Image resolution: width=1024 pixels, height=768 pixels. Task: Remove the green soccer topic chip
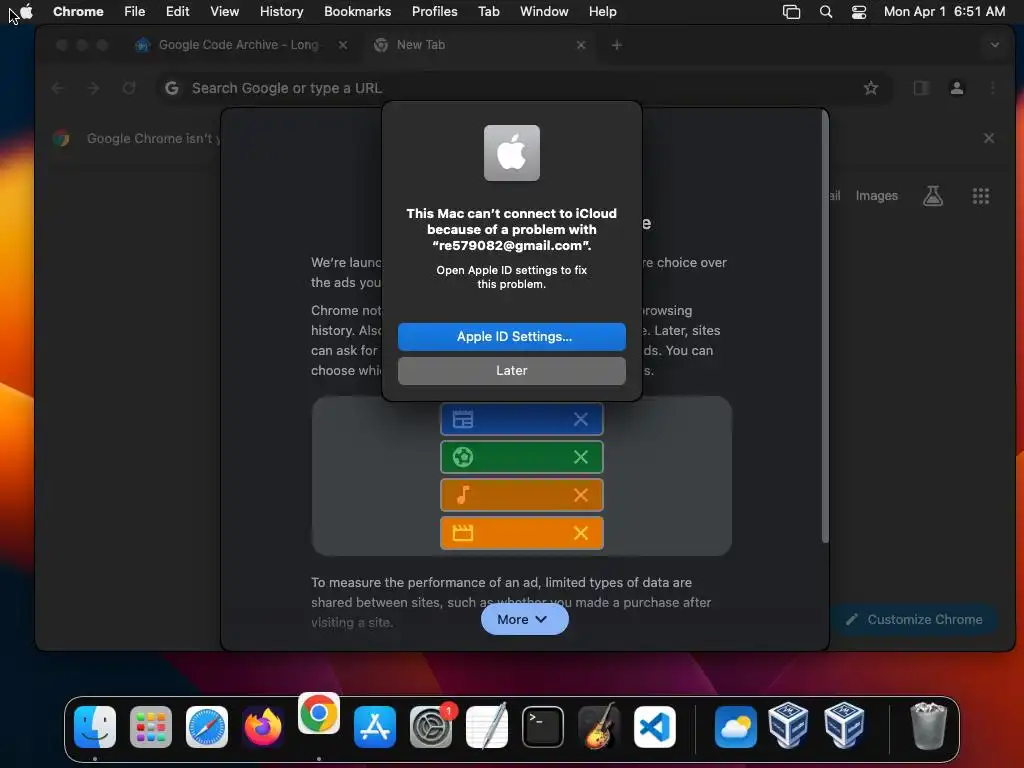(x=581, y=457)
